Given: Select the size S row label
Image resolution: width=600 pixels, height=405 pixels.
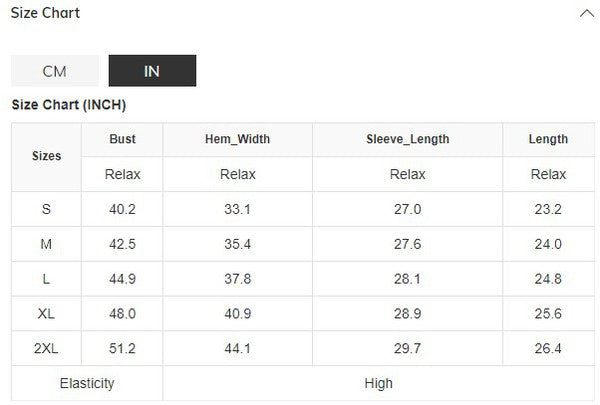Looking at the screenshot, I should (x=47, y=209).
